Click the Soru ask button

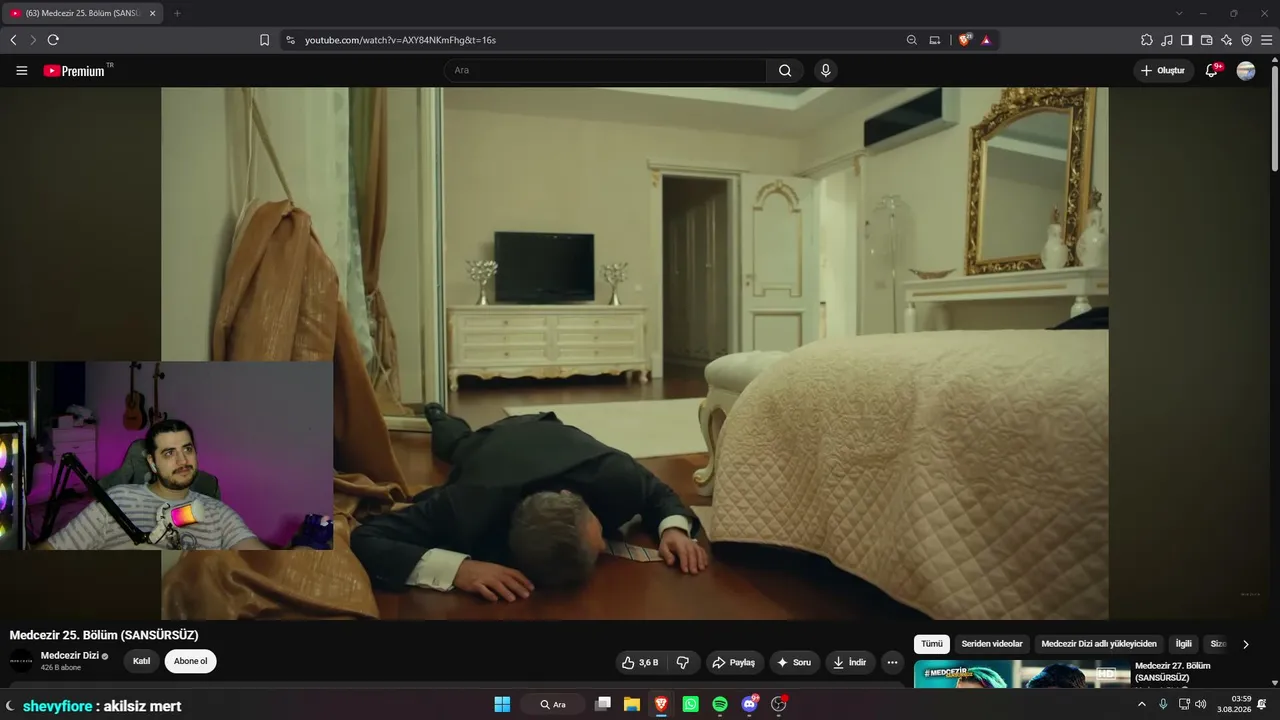click(794, 662)
